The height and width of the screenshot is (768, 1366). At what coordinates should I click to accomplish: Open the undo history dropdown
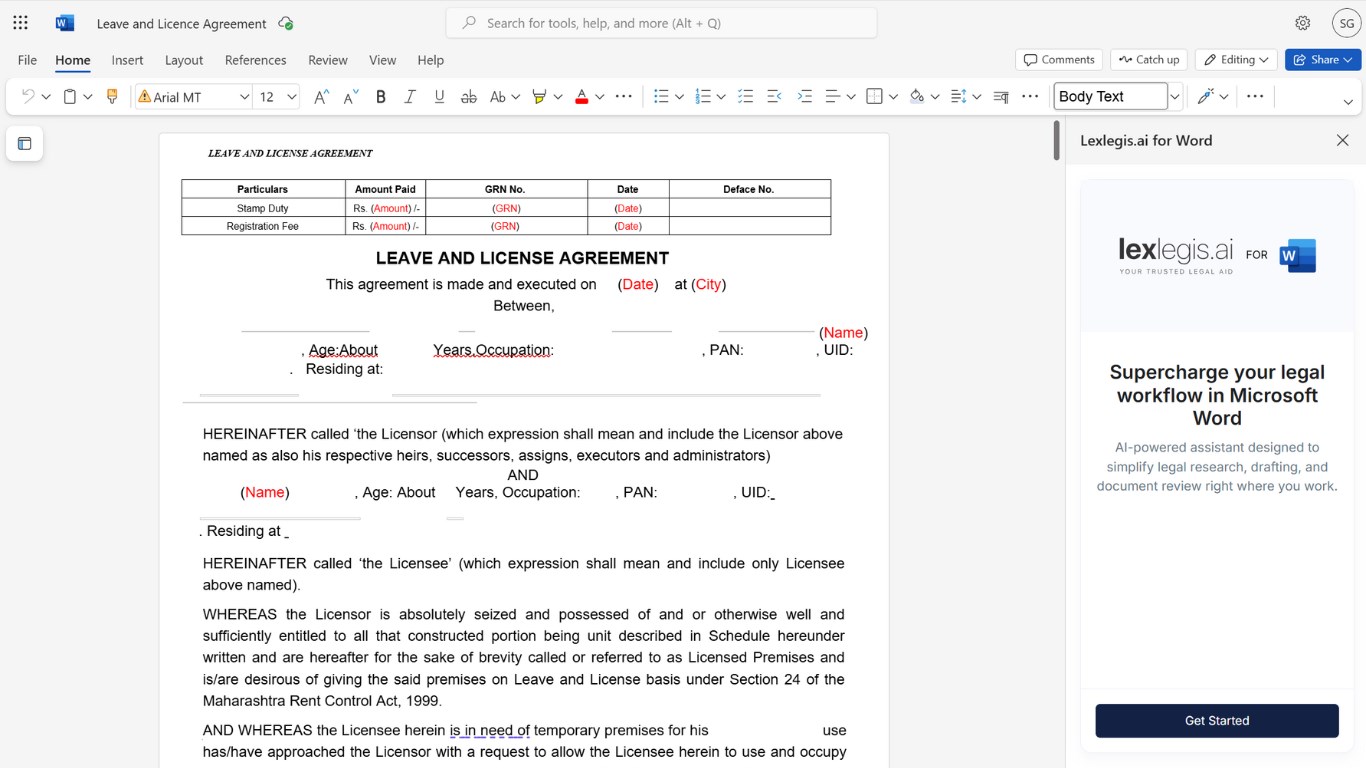[x=46, y=97]
